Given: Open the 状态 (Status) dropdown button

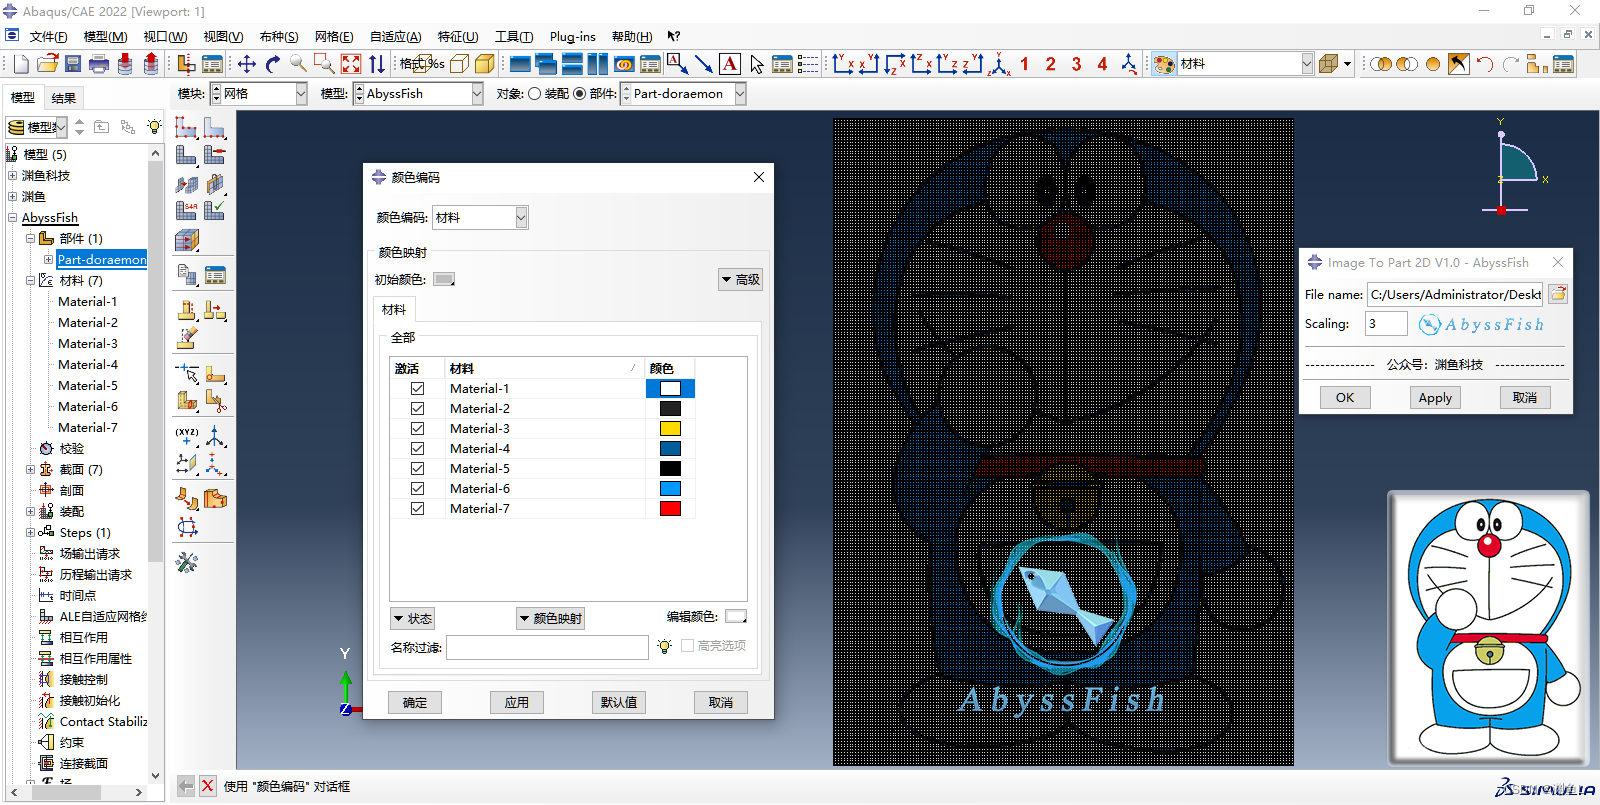Looking at the screenshot, I should (x=412, y=618).
